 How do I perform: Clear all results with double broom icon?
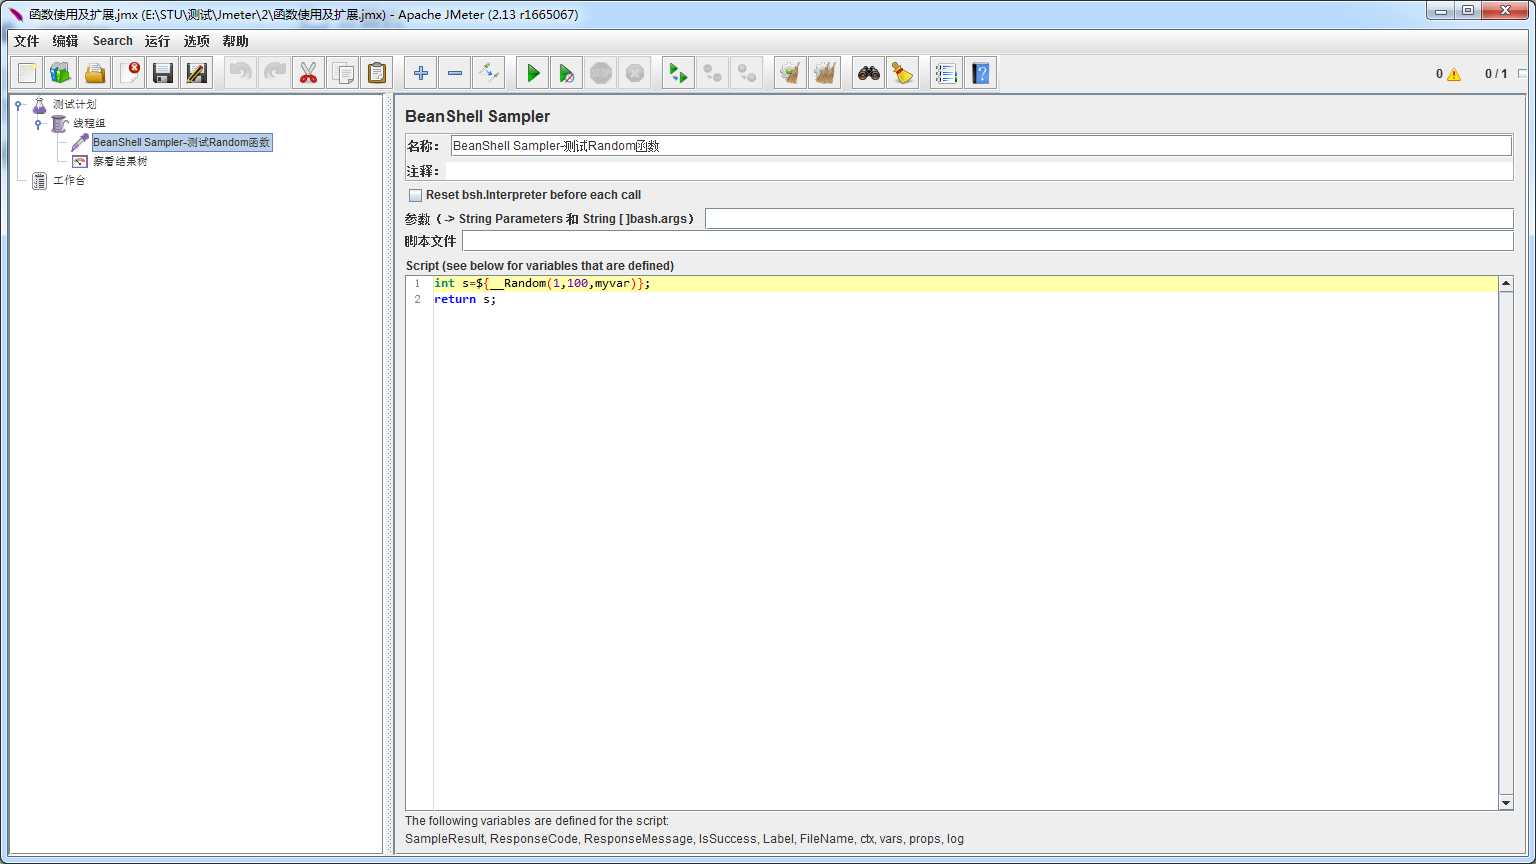click(825, 73)
